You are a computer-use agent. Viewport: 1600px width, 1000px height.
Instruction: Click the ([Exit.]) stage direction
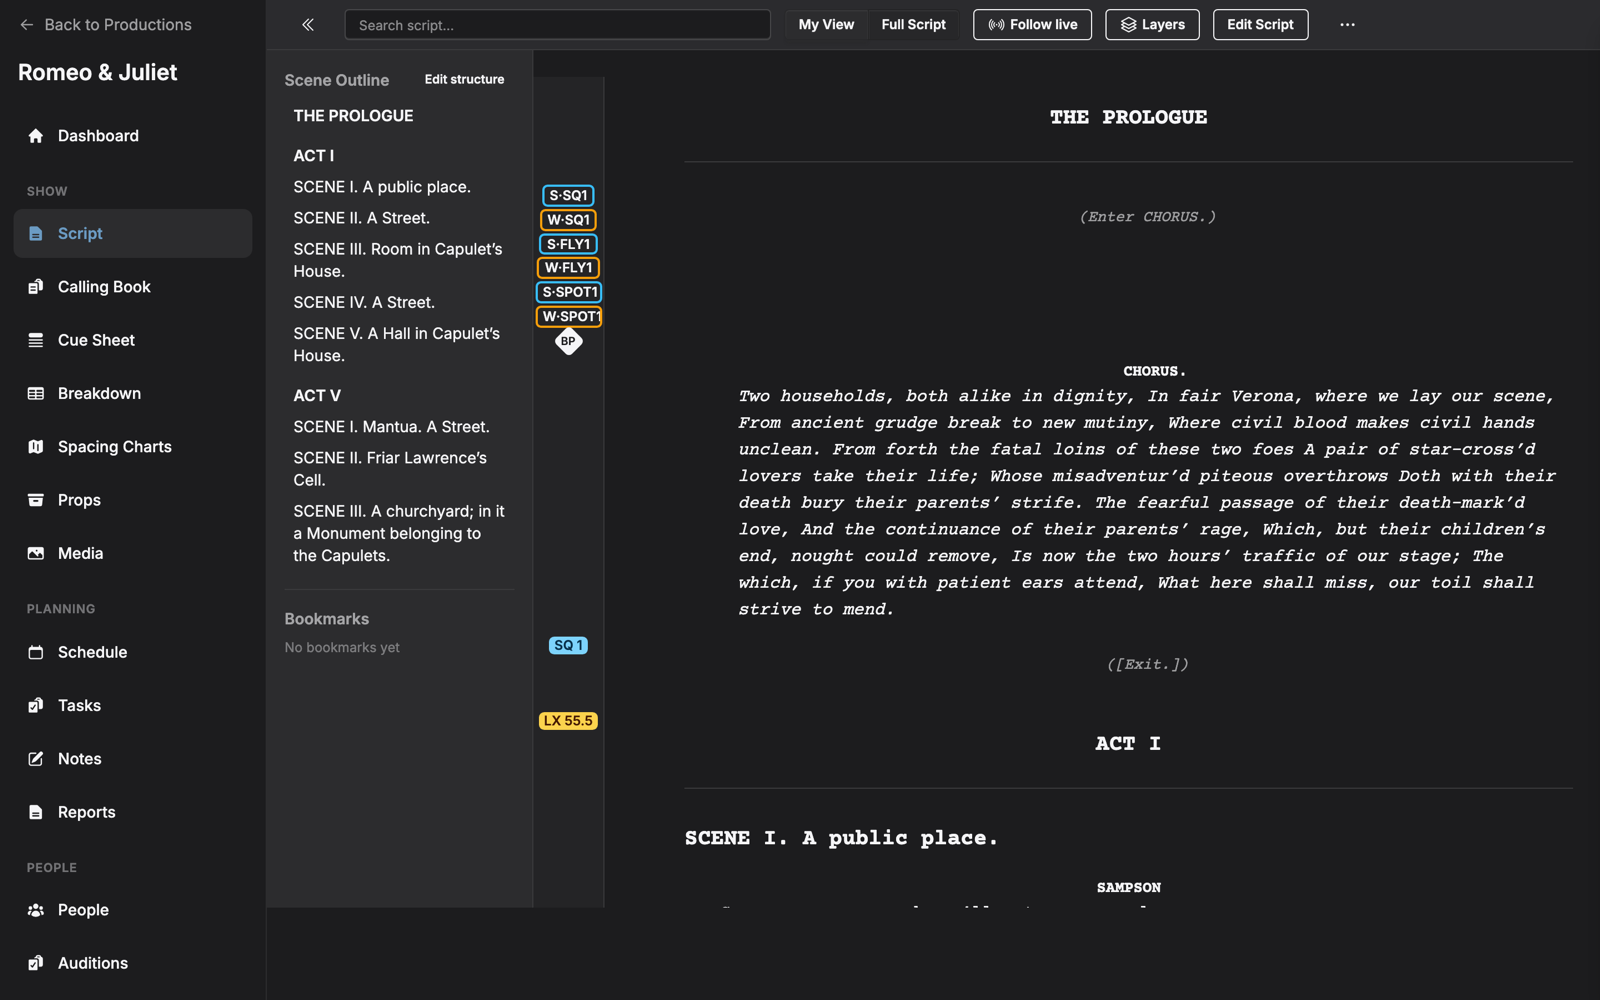point(1148,664)
